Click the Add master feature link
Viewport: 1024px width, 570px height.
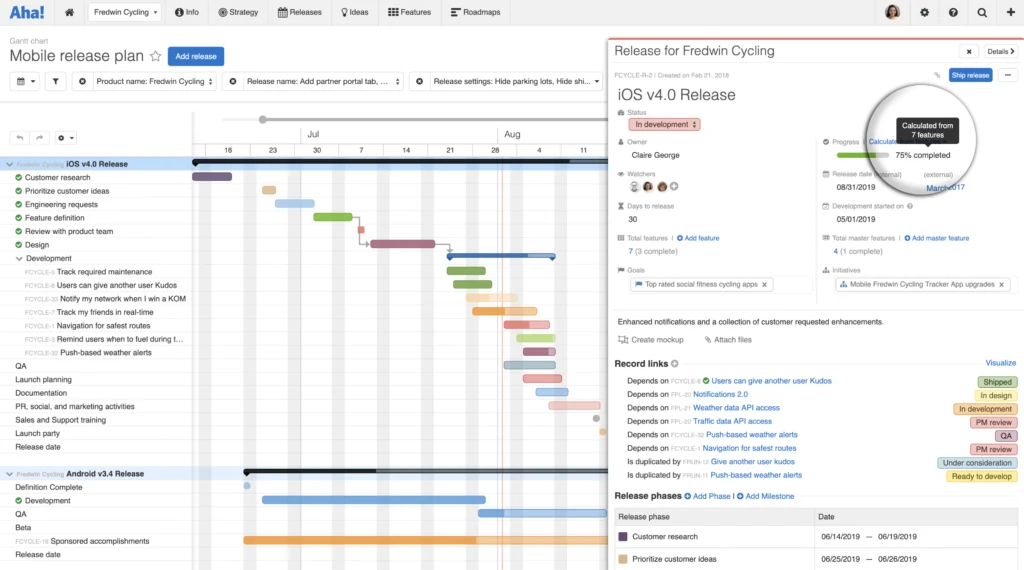point(936,238)
